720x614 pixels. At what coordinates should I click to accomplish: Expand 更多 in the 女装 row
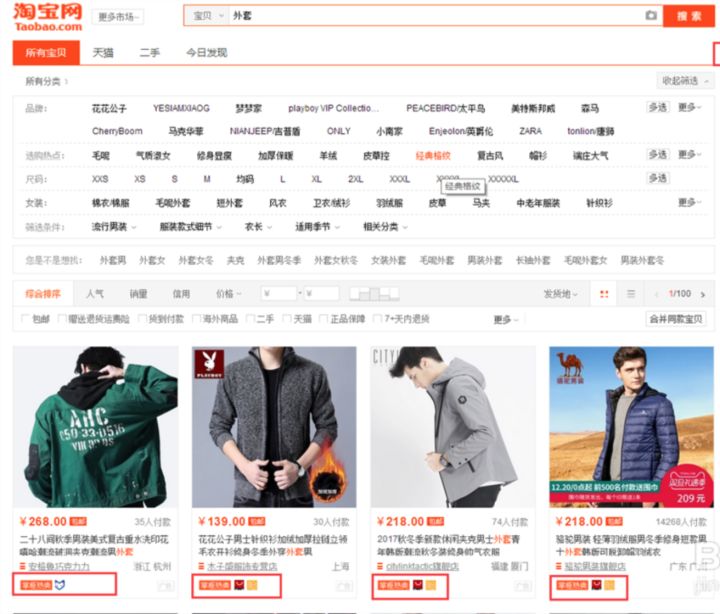point(690,202)
